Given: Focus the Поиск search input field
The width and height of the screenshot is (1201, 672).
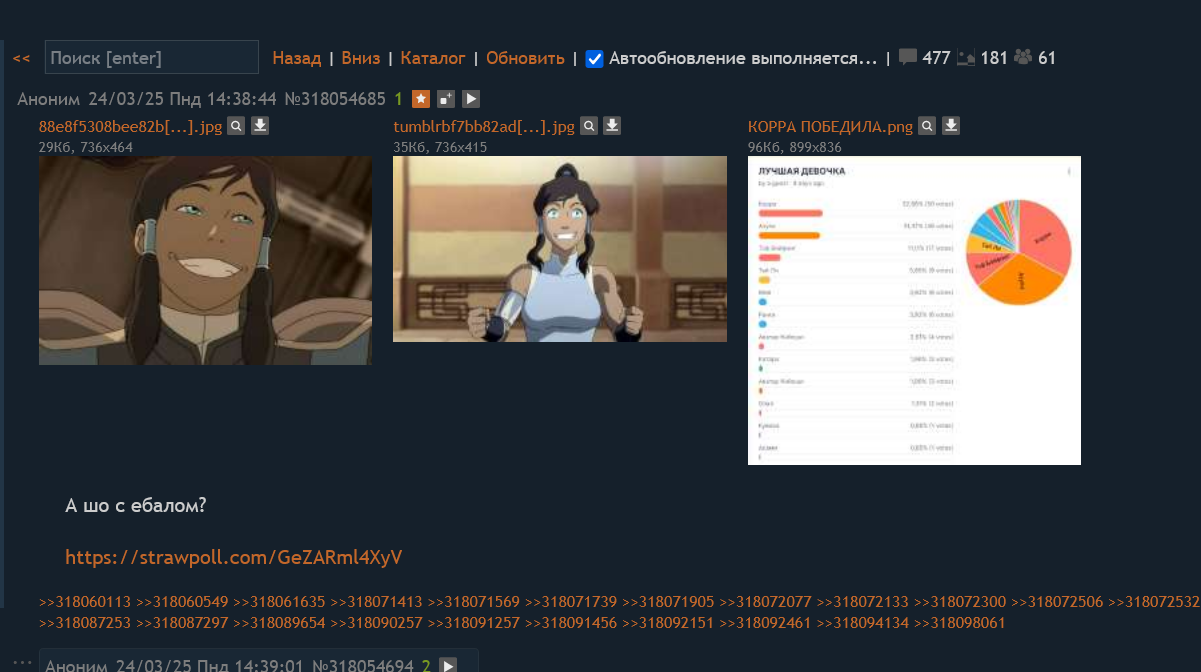Looking at the screenshot, I should point(152,58).
